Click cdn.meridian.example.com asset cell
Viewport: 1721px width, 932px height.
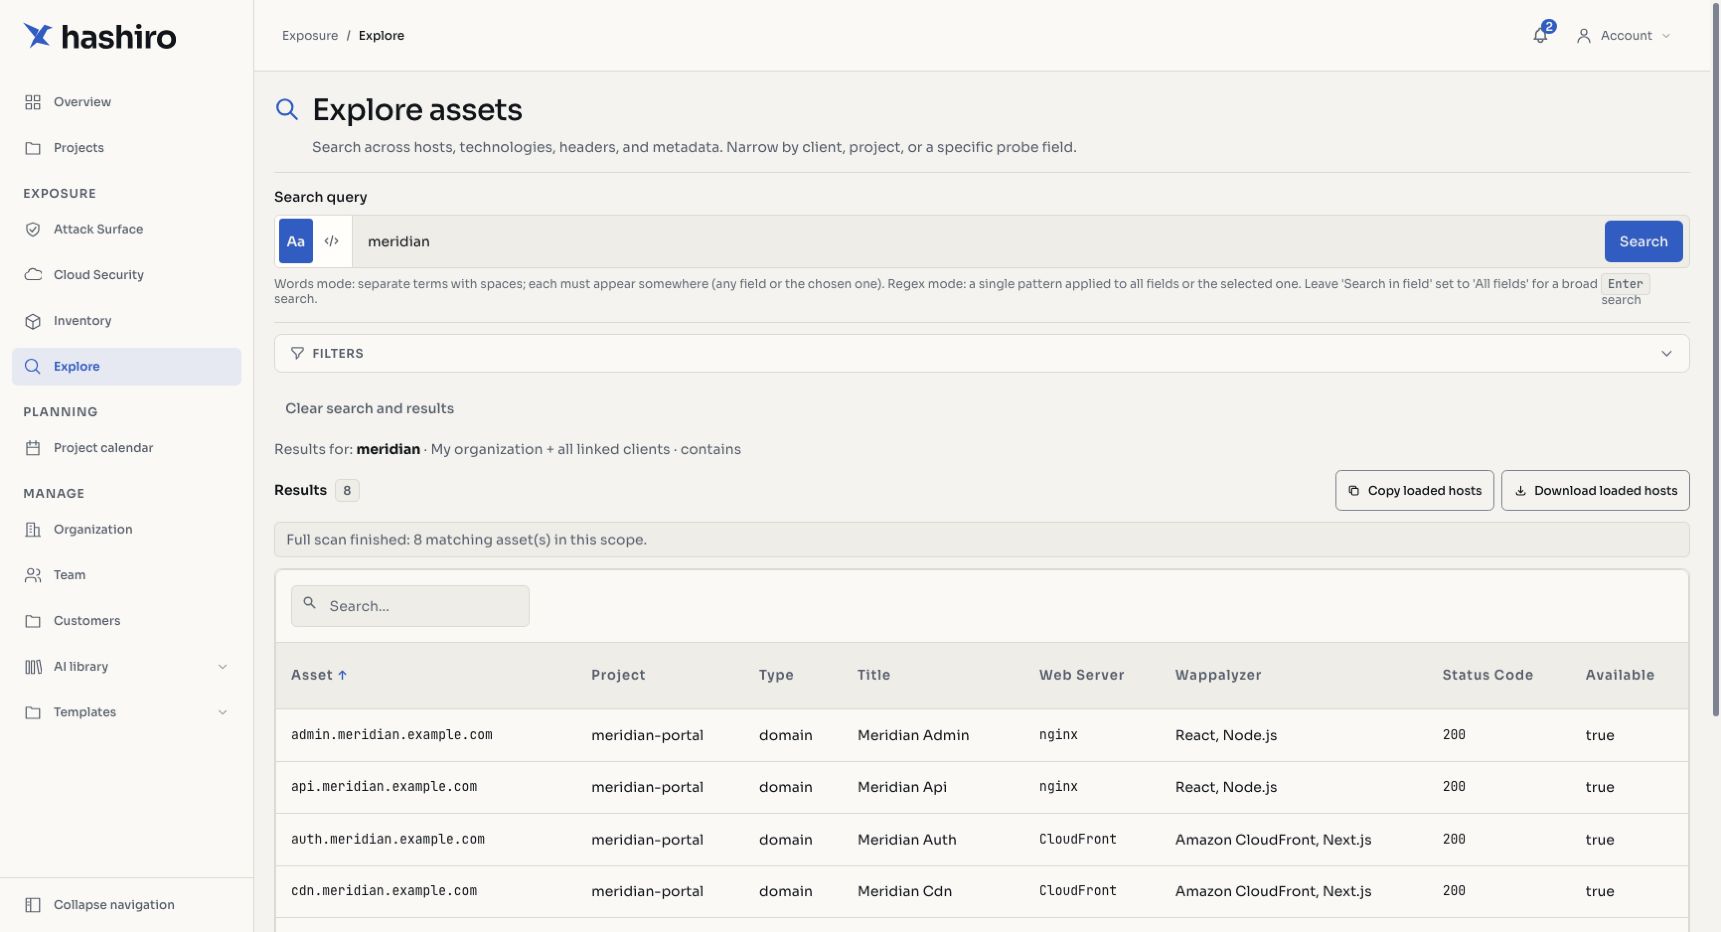point(384,891)
